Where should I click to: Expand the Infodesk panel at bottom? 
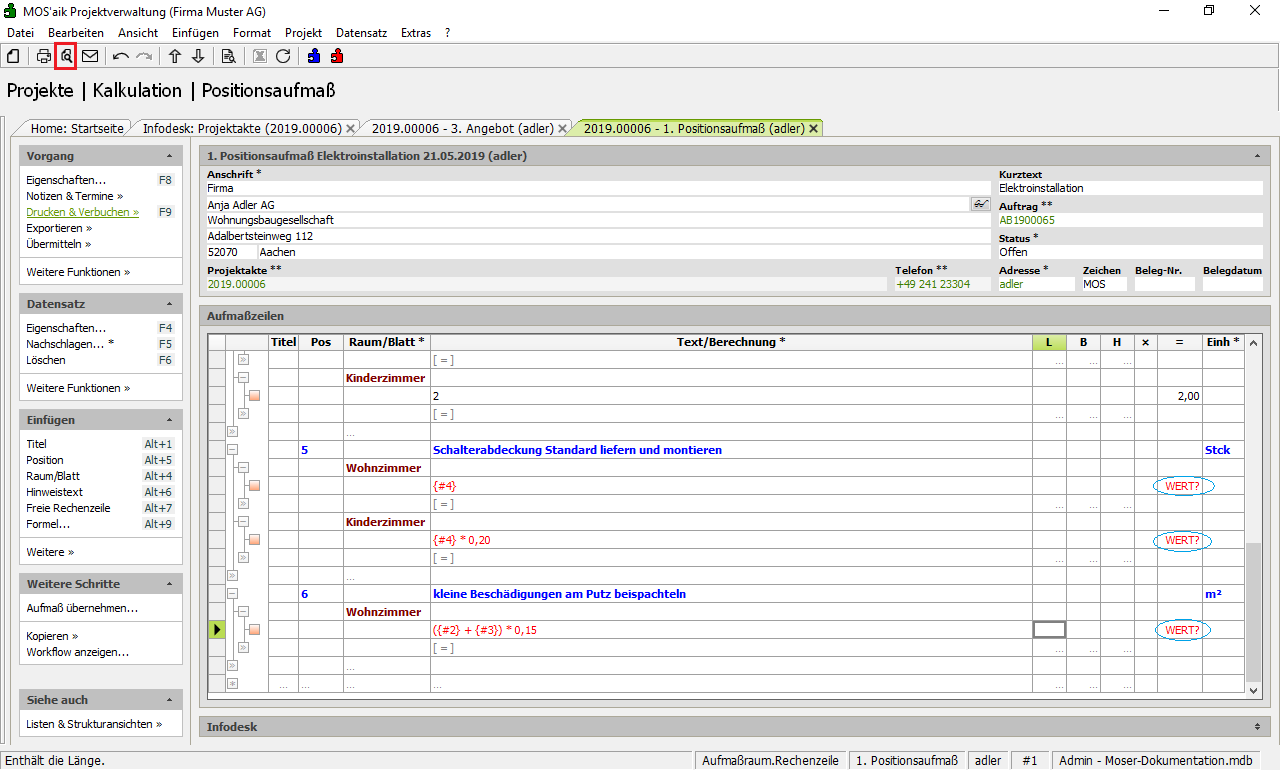(x=1256, y=727)
